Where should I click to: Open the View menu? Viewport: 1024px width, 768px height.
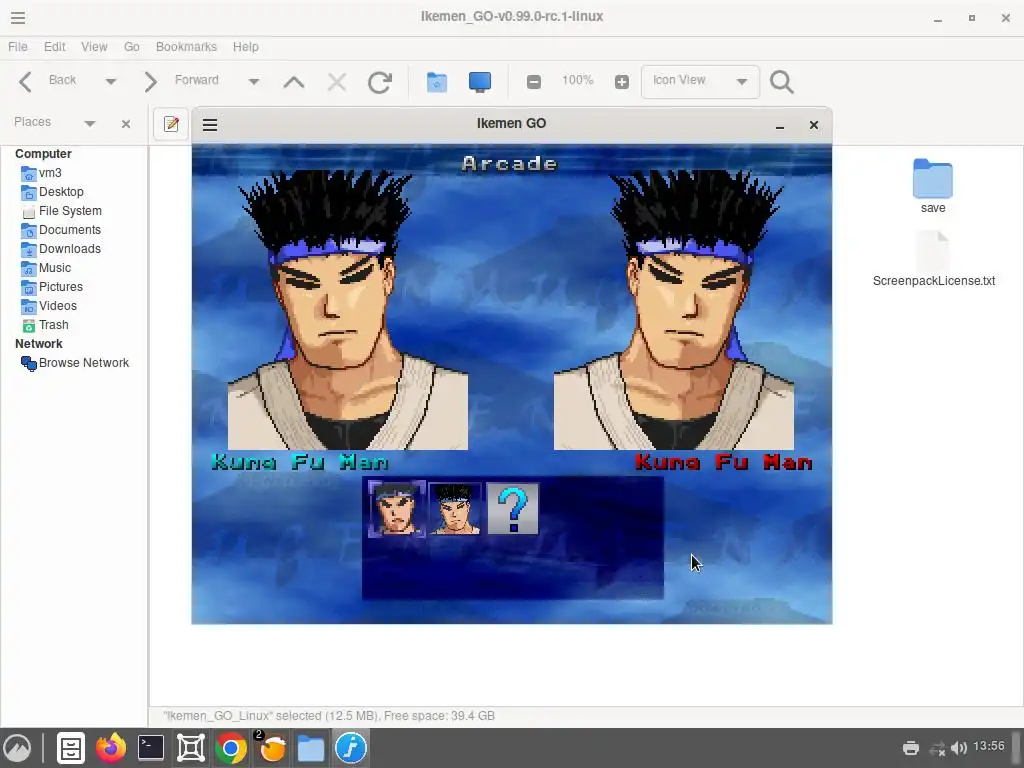94,47
